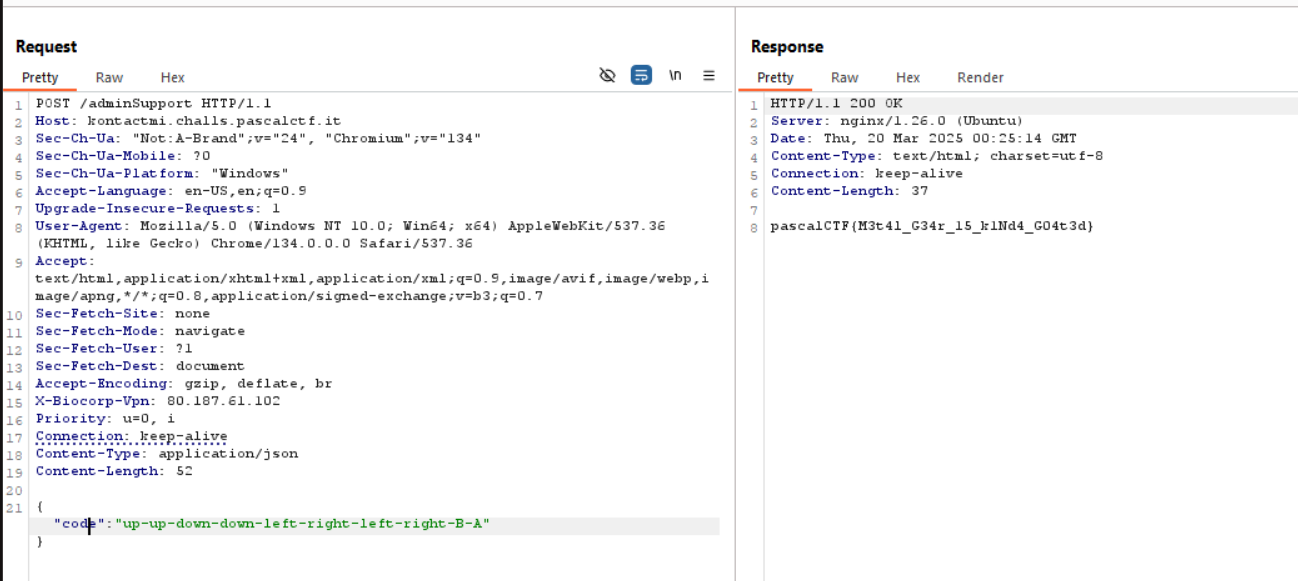Click the Sec-Ch-Ua: "Not:A-Brand" header line
Image resolution: width=1298 pixels, height=581 pixels.
(x=258, y=138)
